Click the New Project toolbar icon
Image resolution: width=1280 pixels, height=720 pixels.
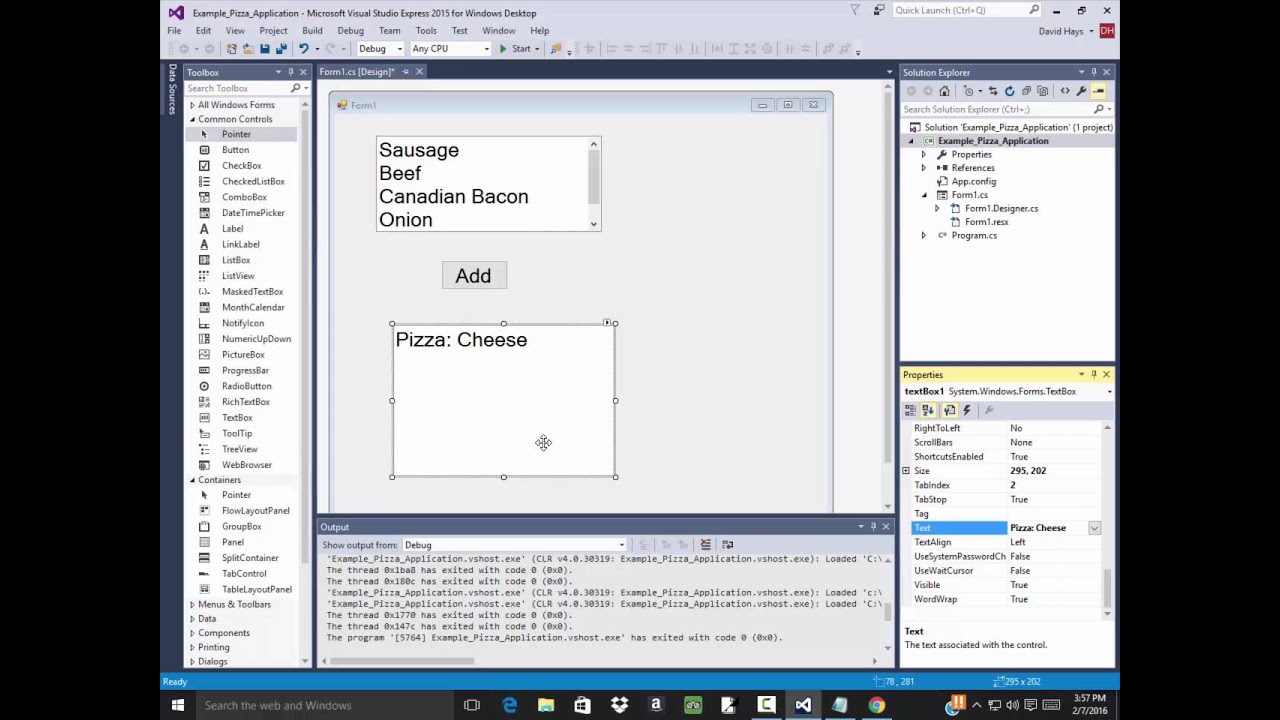[232, 48]
